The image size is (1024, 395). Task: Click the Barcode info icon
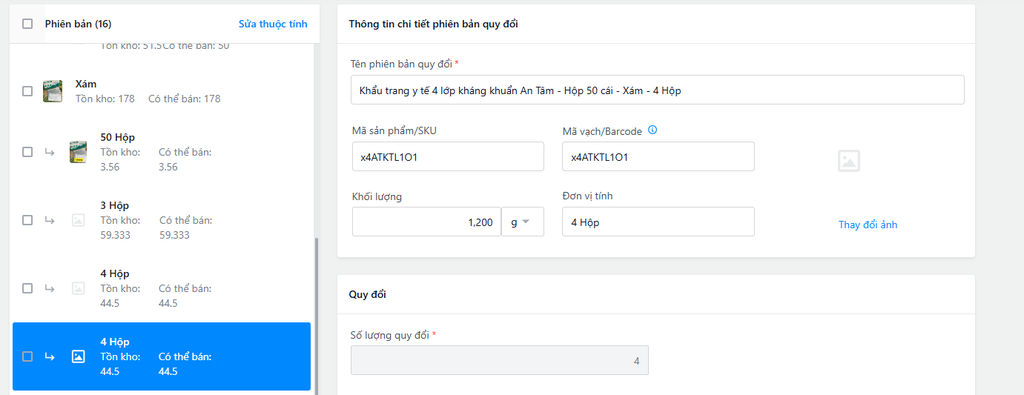[652, 130]
